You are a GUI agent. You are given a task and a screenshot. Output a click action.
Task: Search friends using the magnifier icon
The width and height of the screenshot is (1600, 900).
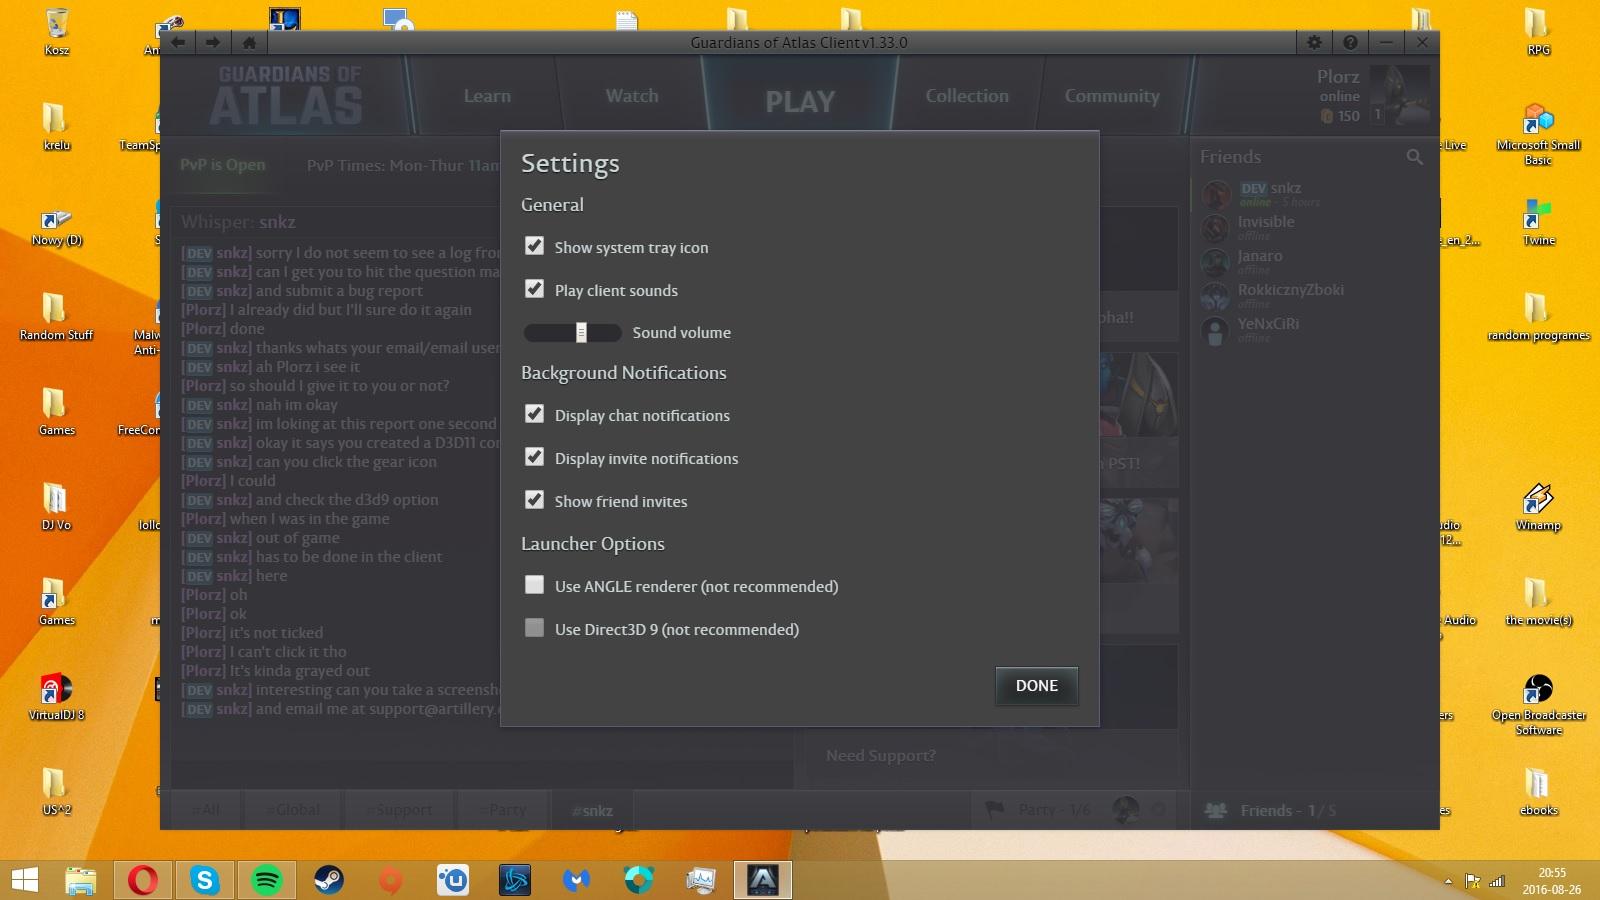point(1414,157)
